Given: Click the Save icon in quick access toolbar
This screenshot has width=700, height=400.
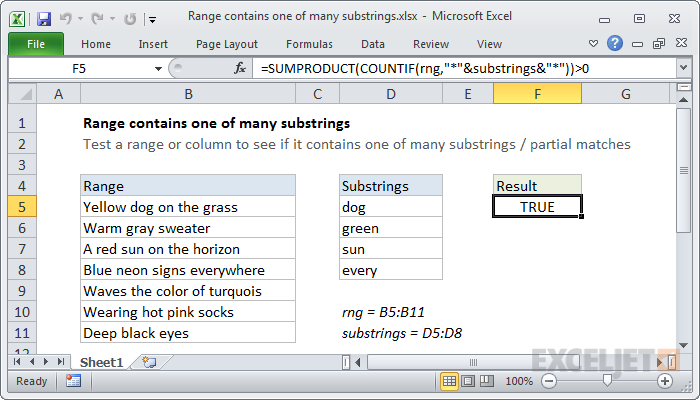Looking at the screenshot, I should pyautogui.click(x=44, y=19).
